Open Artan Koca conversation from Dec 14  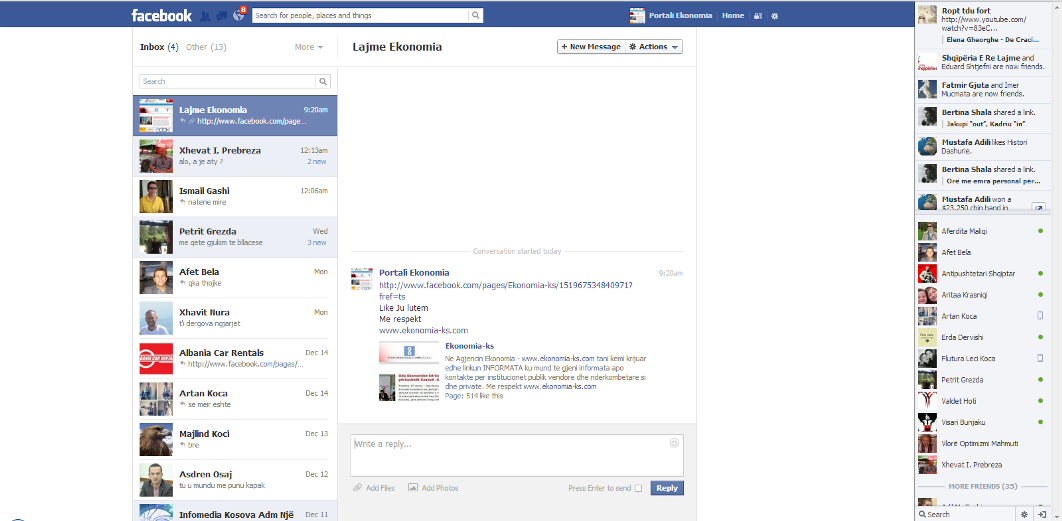pyautogui.click(x=235, y=399)
